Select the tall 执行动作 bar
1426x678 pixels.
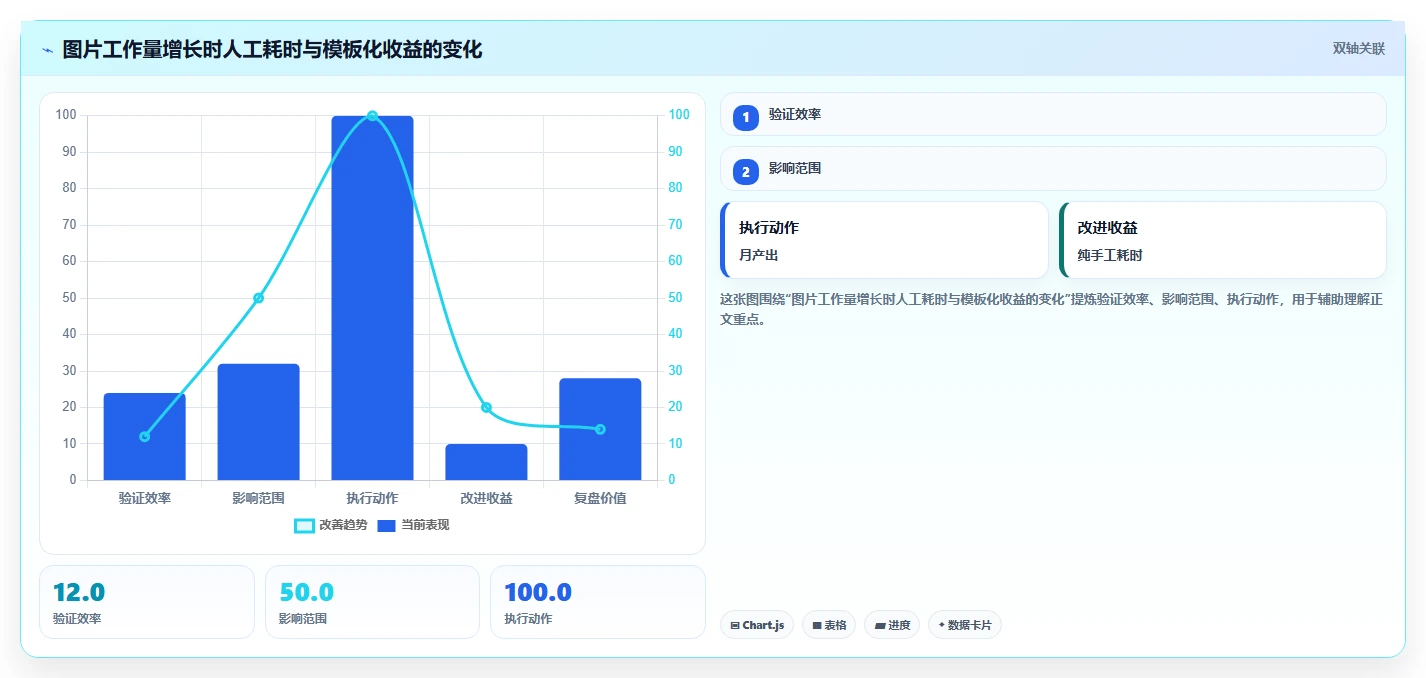point(372,298)
